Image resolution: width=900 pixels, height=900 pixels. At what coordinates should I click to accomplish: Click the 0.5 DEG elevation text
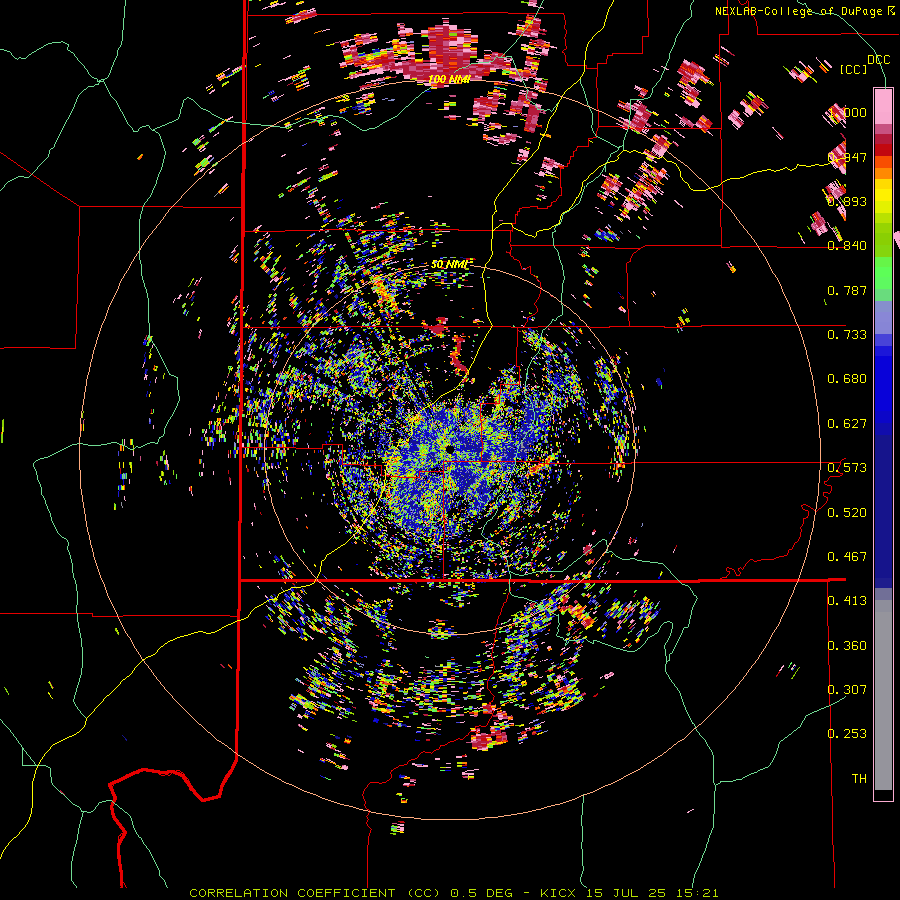(481, 893)
